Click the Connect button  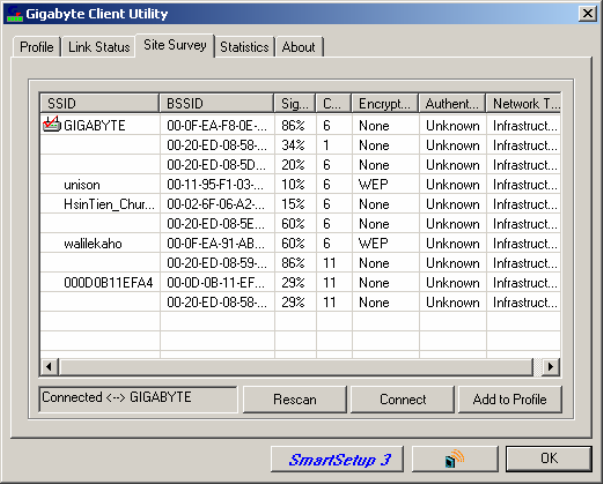point(403,399)
